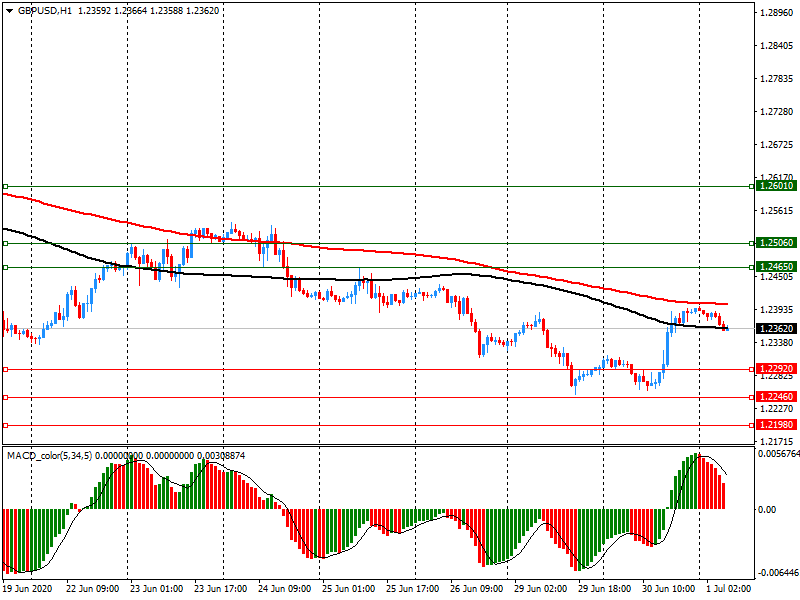Click the 29 Jun 02:00 time label
The height and width of the screenshot is (600, 800).
click(x=540, y=589)
